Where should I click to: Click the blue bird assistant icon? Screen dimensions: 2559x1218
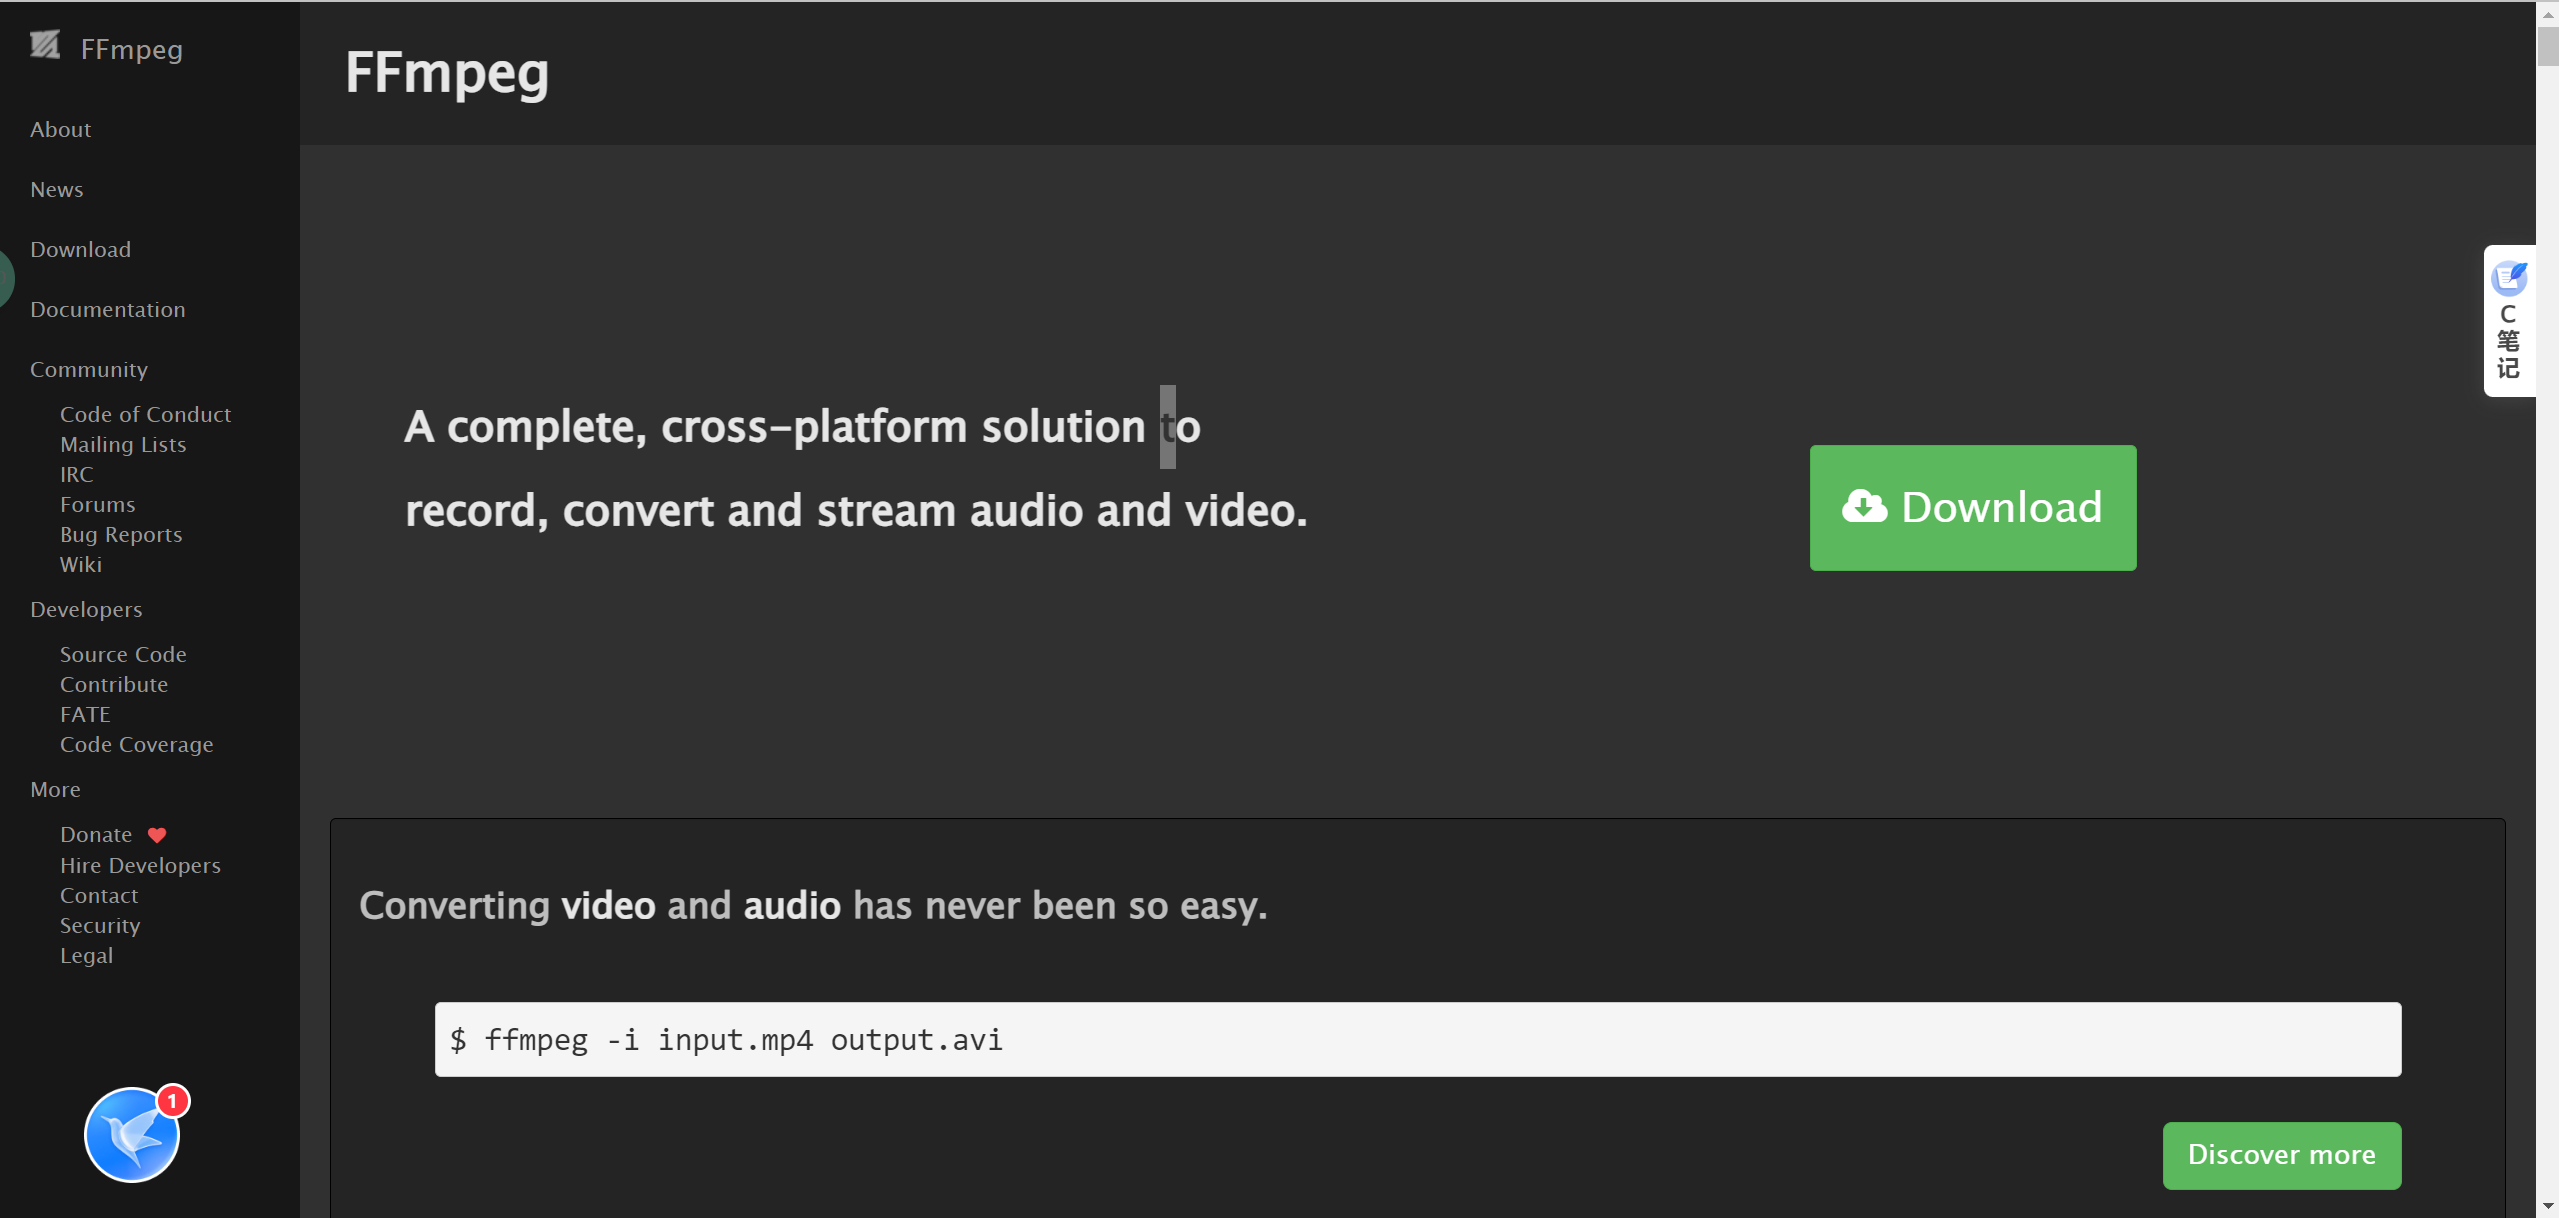click(131, 1135)
